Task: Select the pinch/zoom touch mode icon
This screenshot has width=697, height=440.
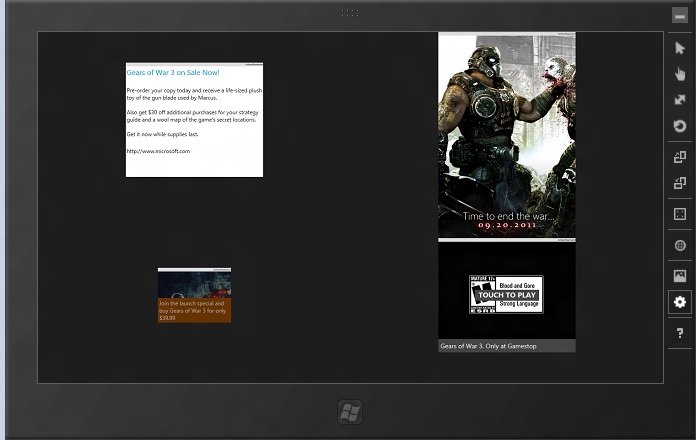Action: tap(680, 100)
